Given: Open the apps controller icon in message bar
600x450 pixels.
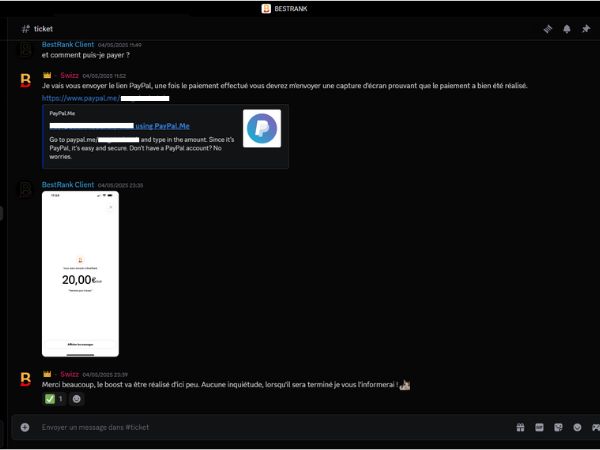Looking at the screenshot, I should point(595,427).
